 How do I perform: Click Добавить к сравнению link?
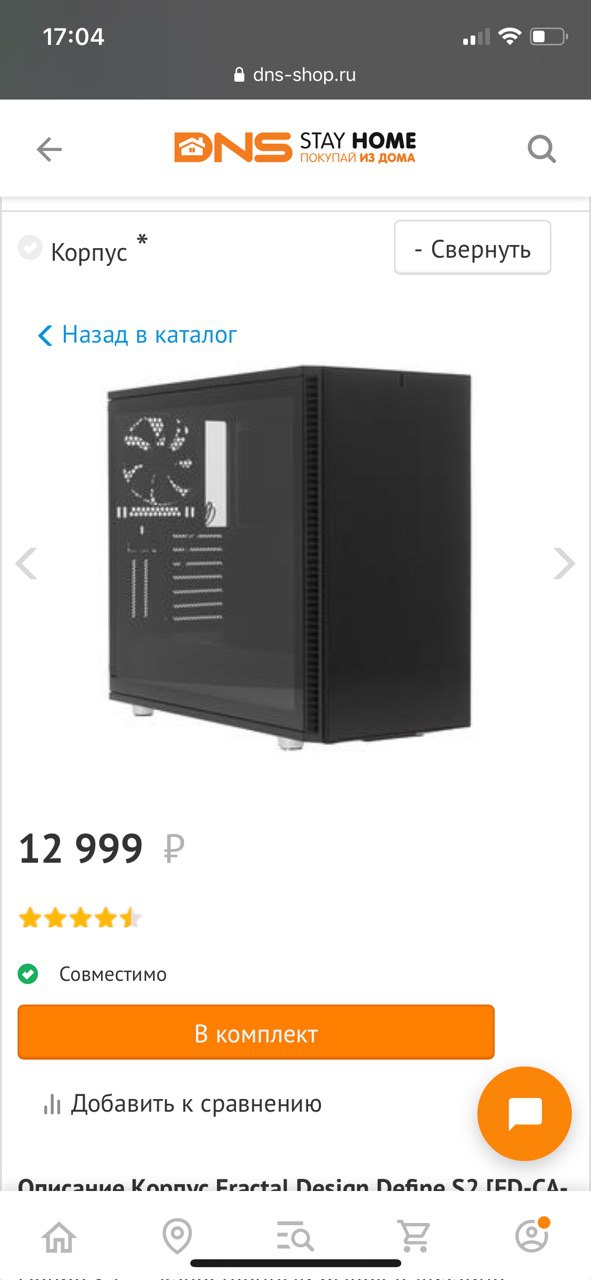tap(196, 1104)
